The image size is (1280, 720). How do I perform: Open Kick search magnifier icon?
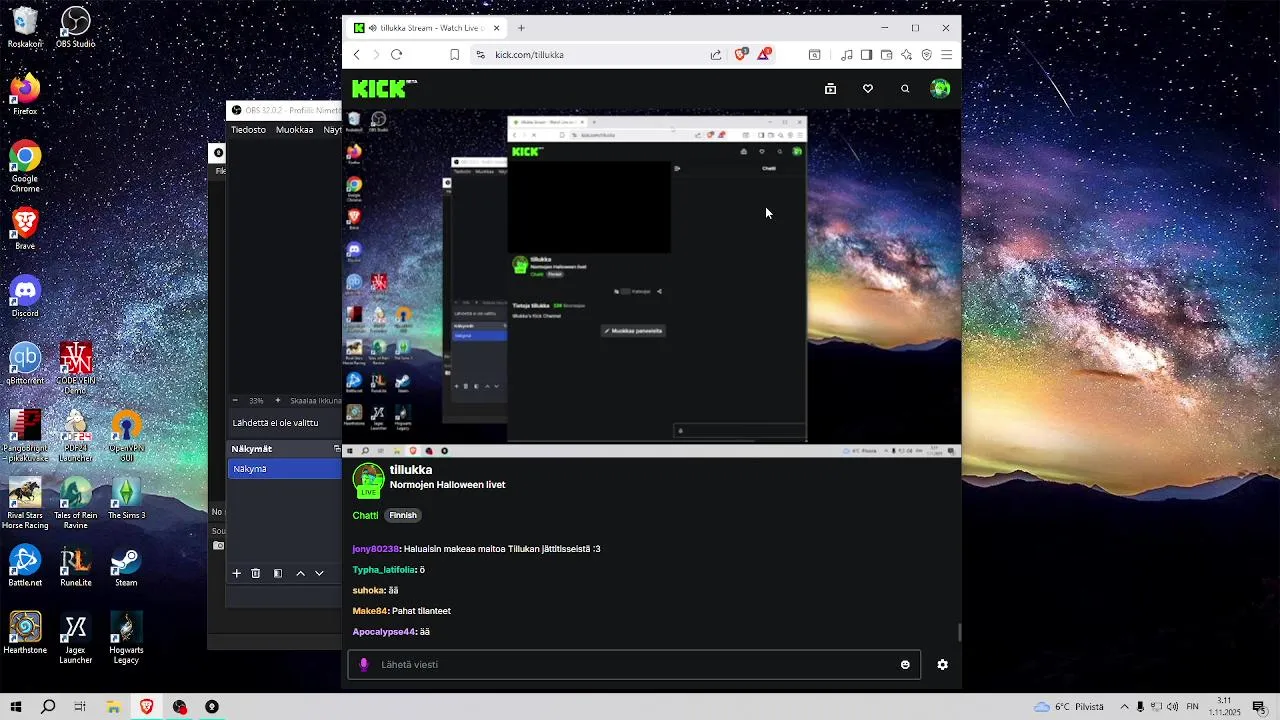(905, 89)
